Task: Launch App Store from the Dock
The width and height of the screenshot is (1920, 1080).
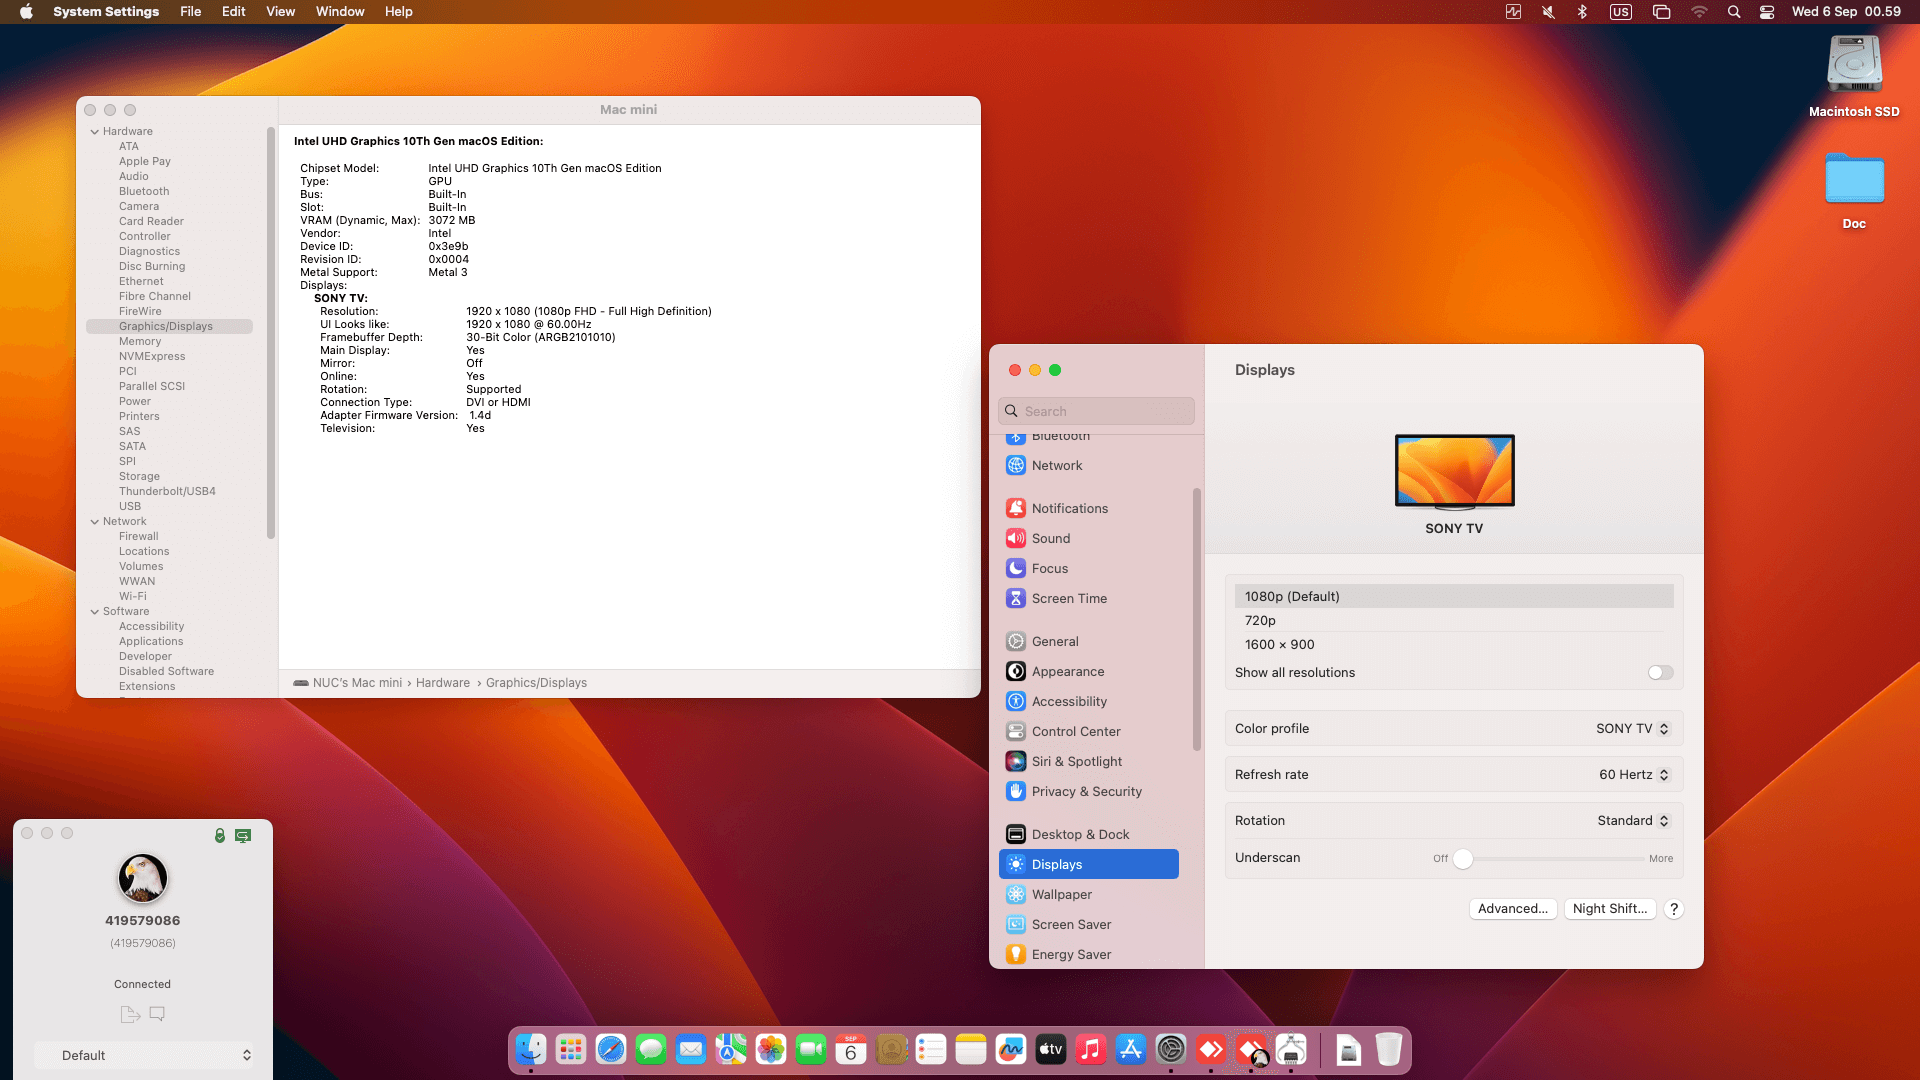Action: point(1131,1049)
